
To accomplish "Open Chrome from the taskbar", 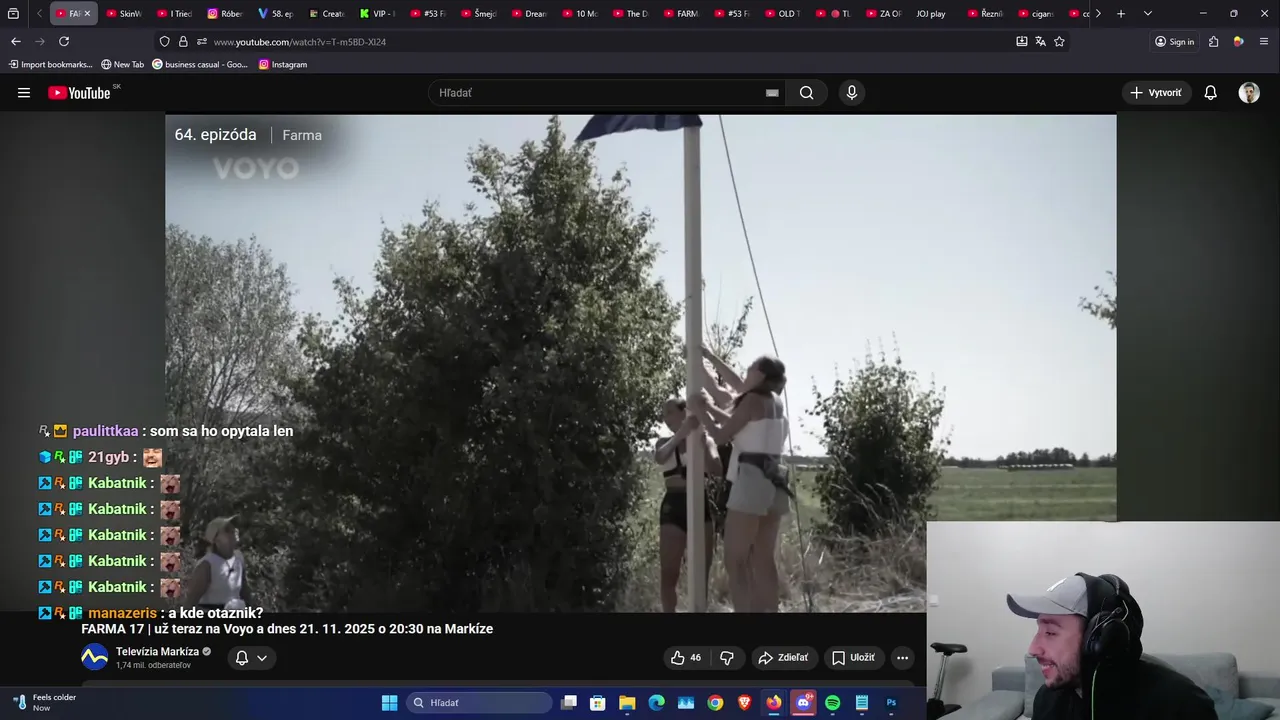I will [715, 703].
